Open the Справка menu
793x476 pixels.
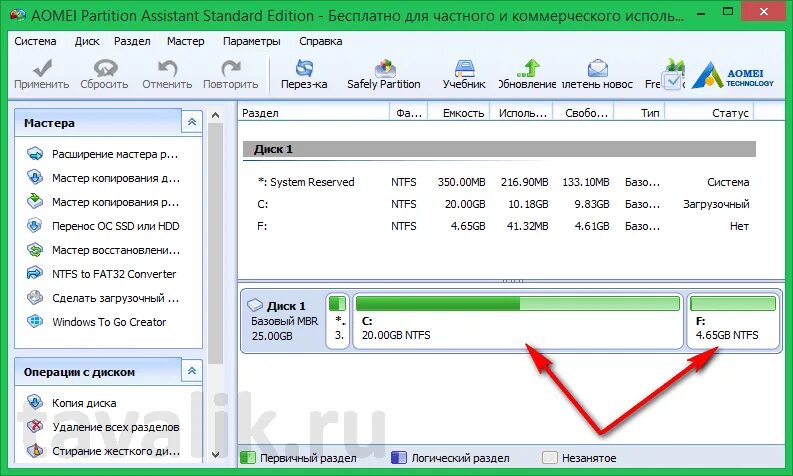[321, 41]
